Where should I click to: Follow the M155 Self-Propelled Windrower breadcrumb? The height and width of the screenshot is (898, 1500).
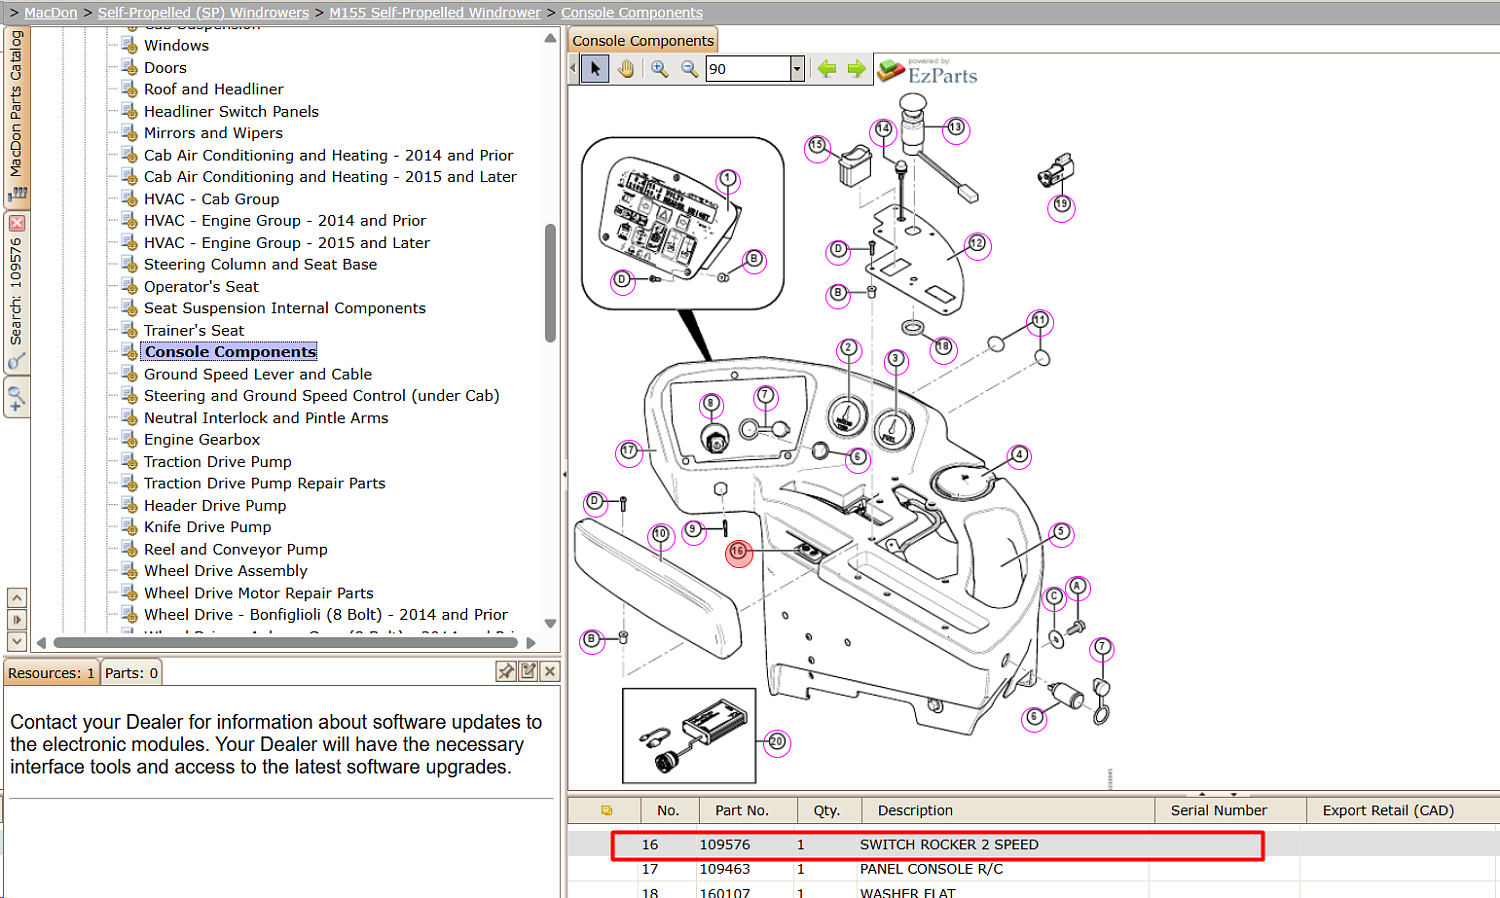435,13
